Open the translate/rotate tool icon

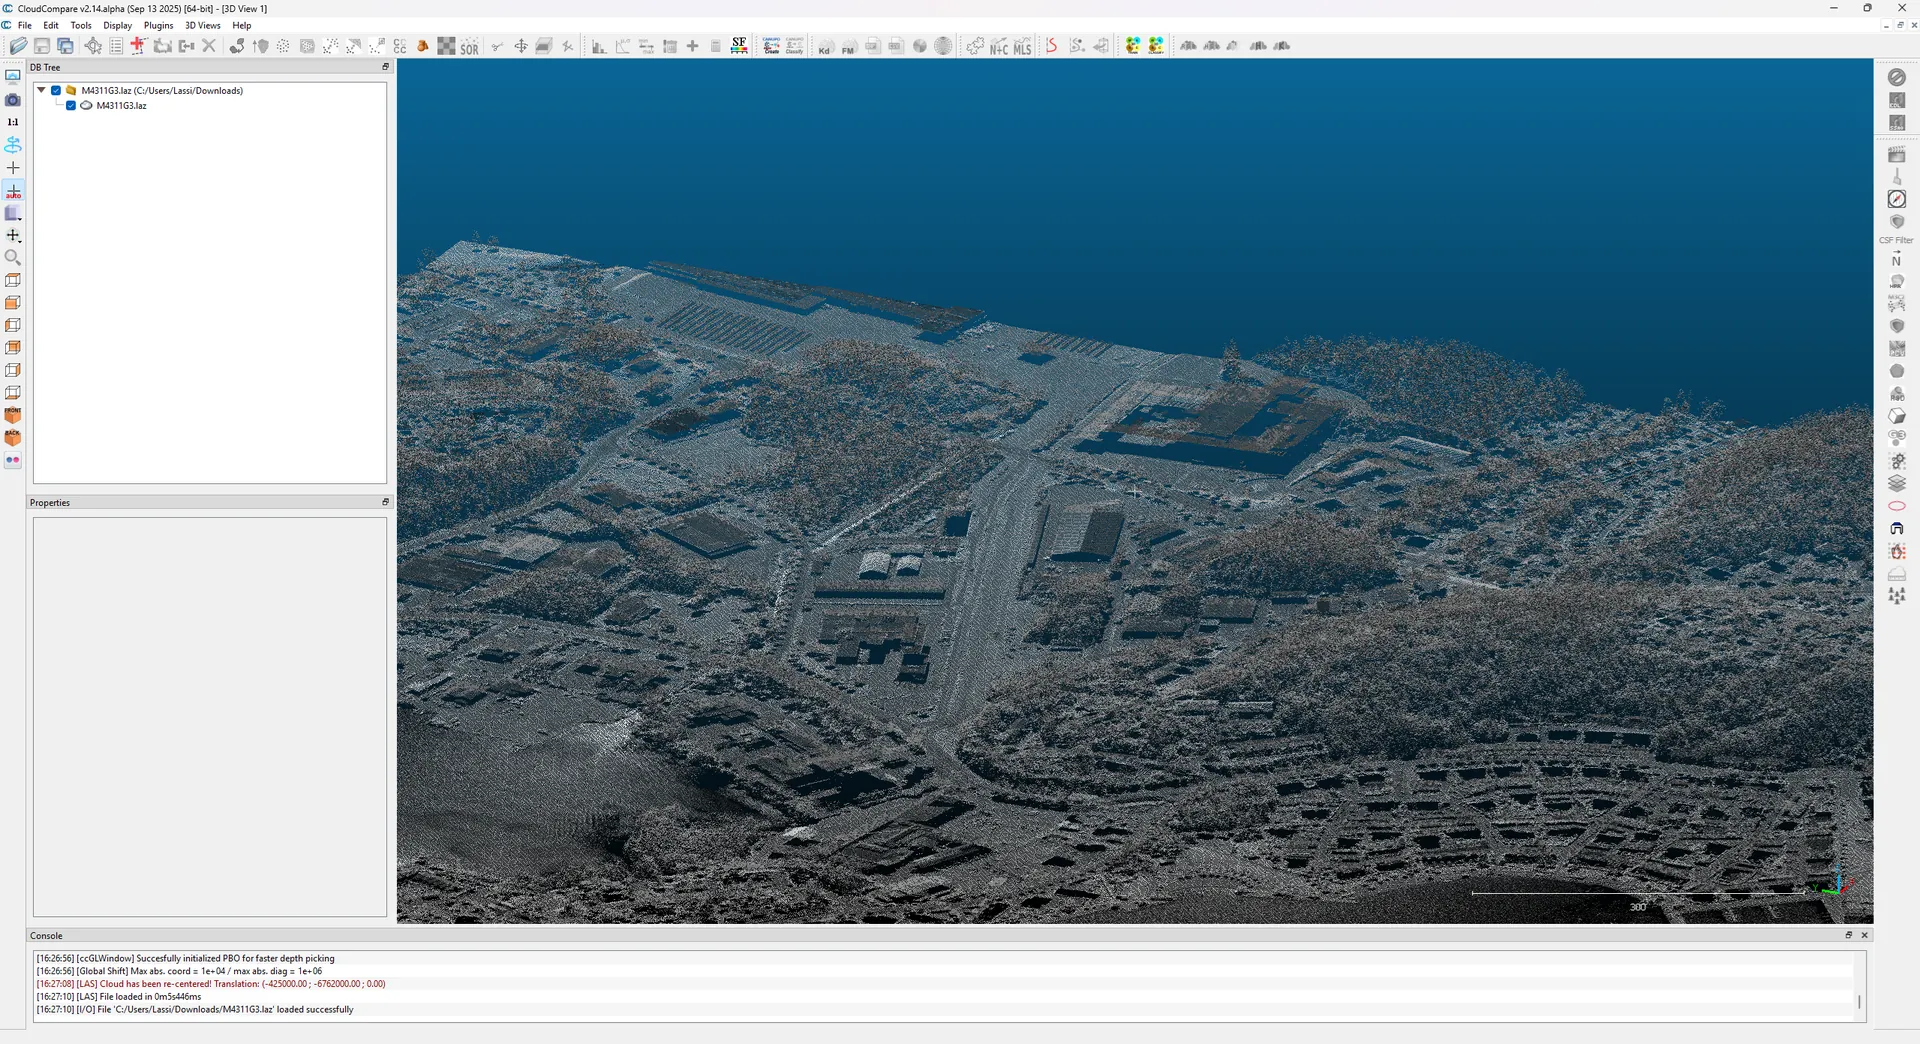521,46
